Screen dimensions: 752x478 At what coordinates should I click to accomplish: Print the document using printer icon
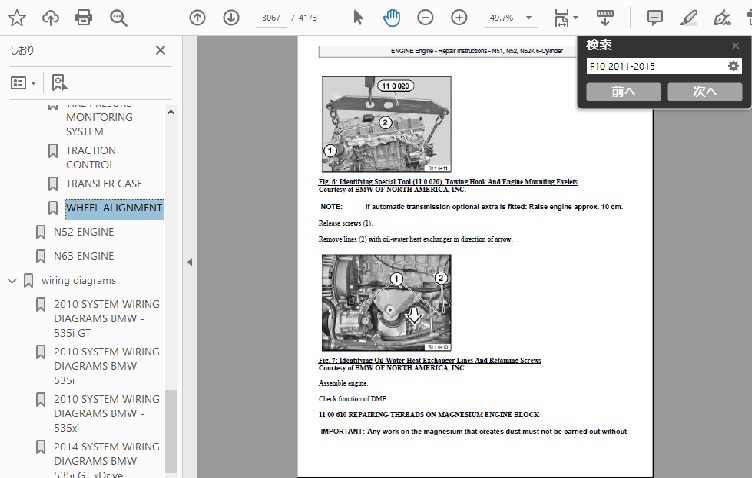tap(84, 17)
